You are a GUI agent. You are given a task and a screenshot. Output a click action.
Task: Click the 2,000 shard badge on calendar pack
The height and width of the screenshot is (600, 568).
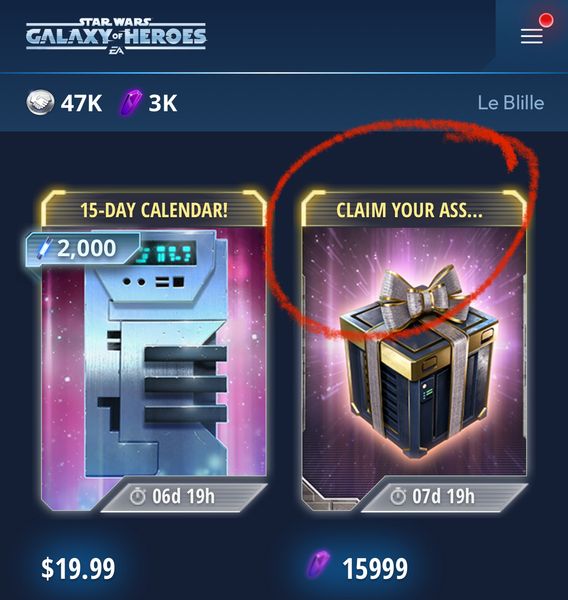[82, 249]
